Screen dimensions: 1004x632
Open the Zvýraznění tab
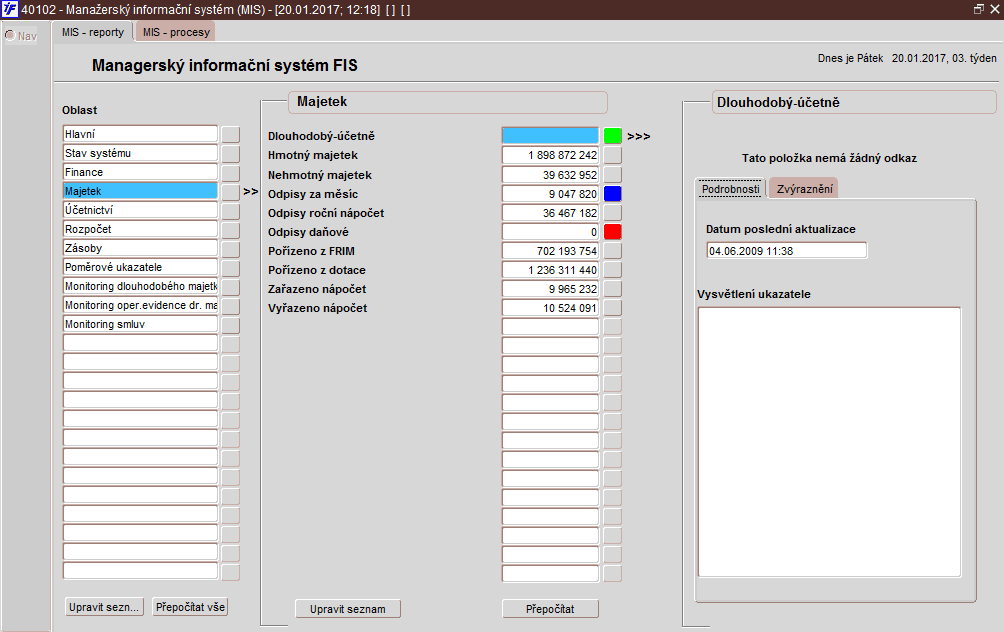click(x=806, y=189)
